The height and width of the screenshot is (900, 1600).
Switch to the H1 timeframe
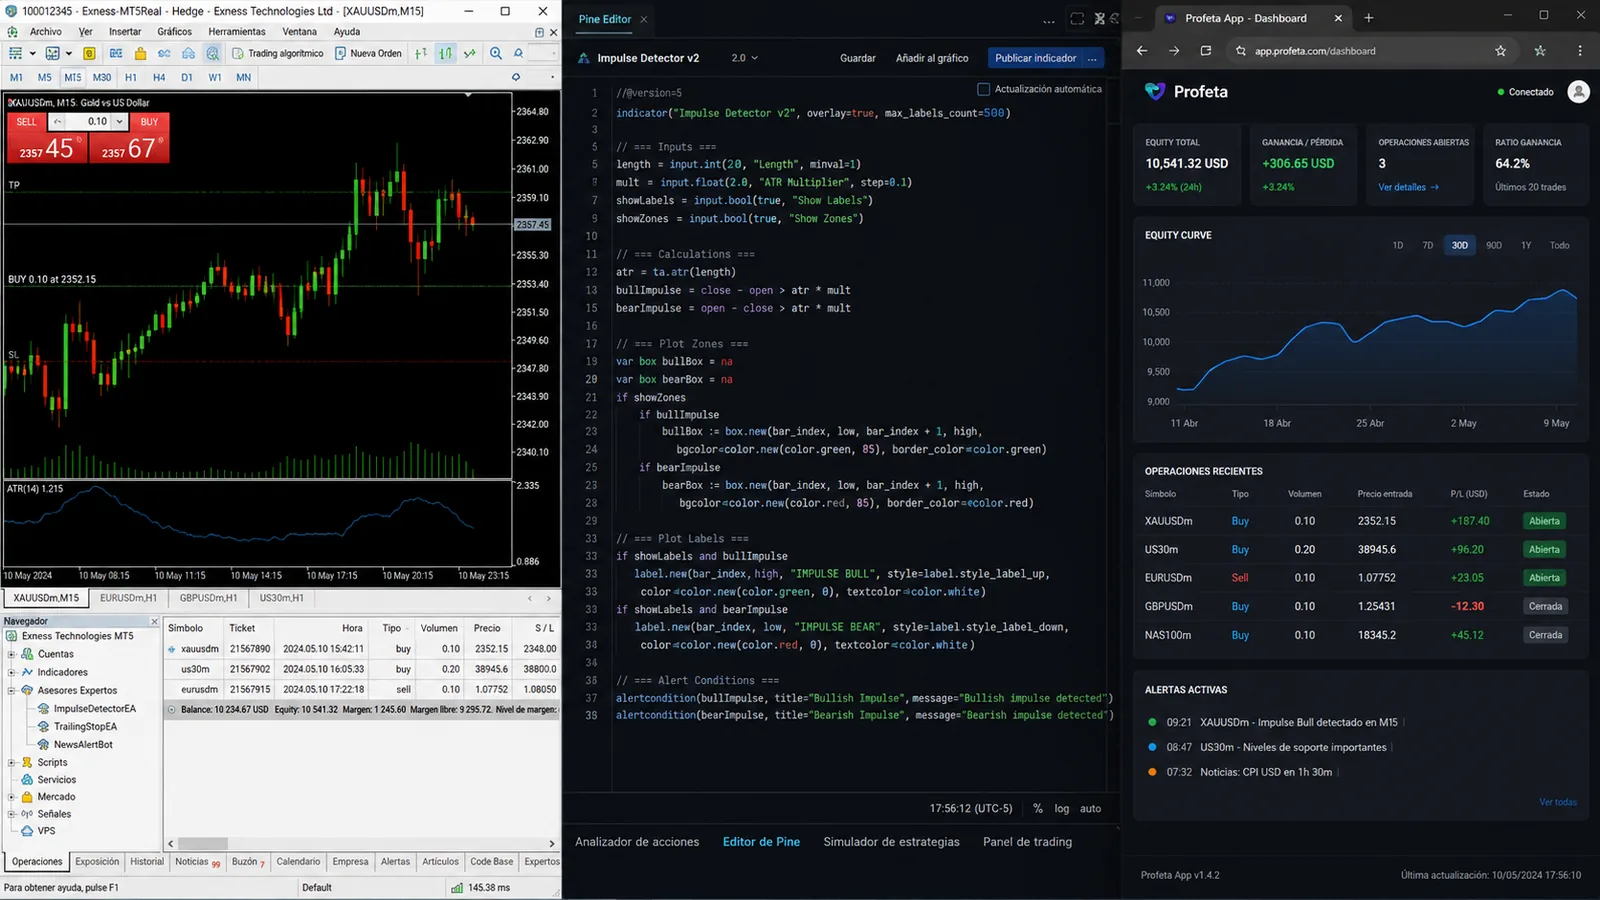[131, 77]
